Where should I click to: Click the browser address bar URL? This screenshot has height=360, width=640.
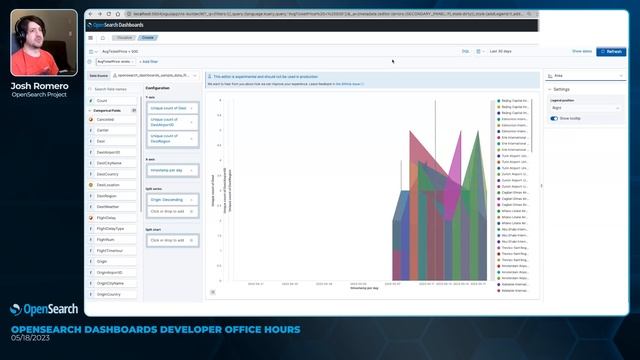[x=327, y=14]
